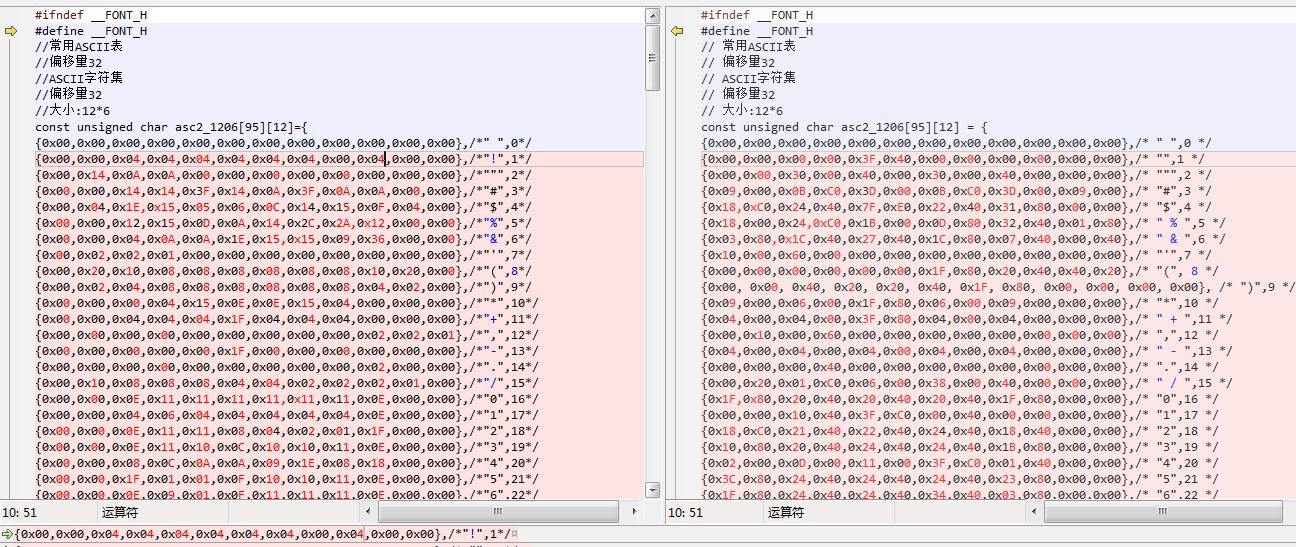Image resolution: width=1296 pixels, height=547 pixels.
Task: Click left pane row ending /*"*",10*/
Action: coord(286,303)
